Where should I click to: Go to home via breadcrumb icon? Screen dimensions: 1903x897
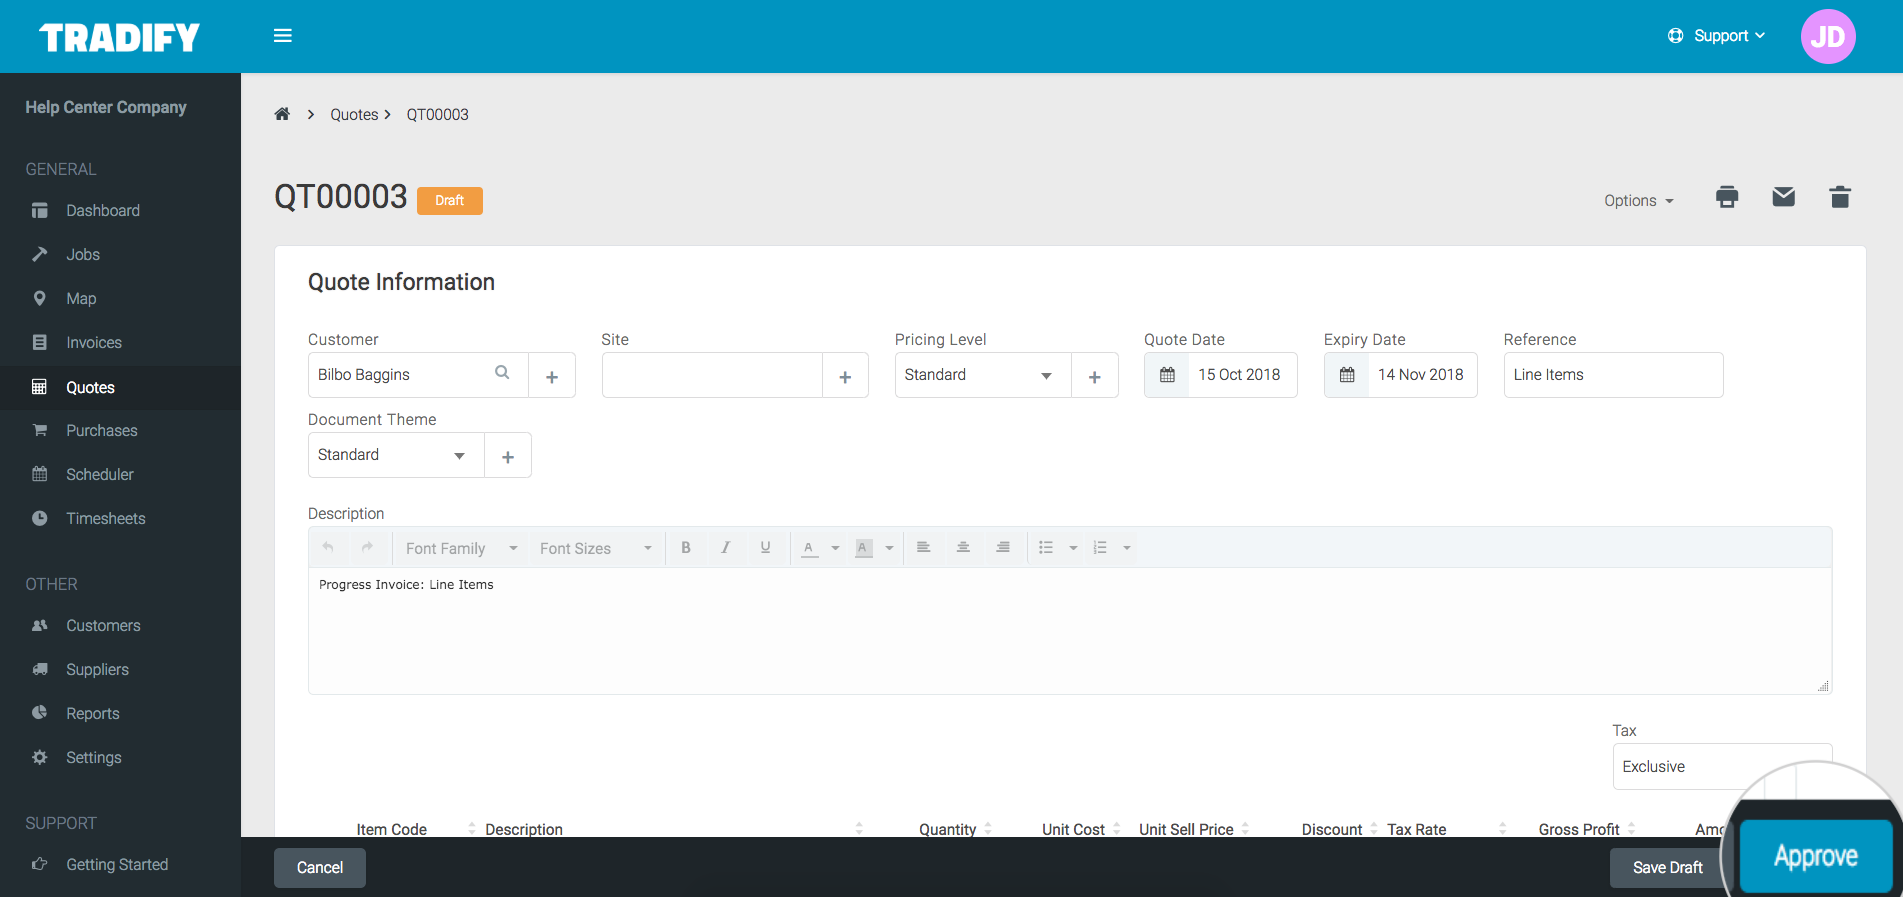(282, 114)
